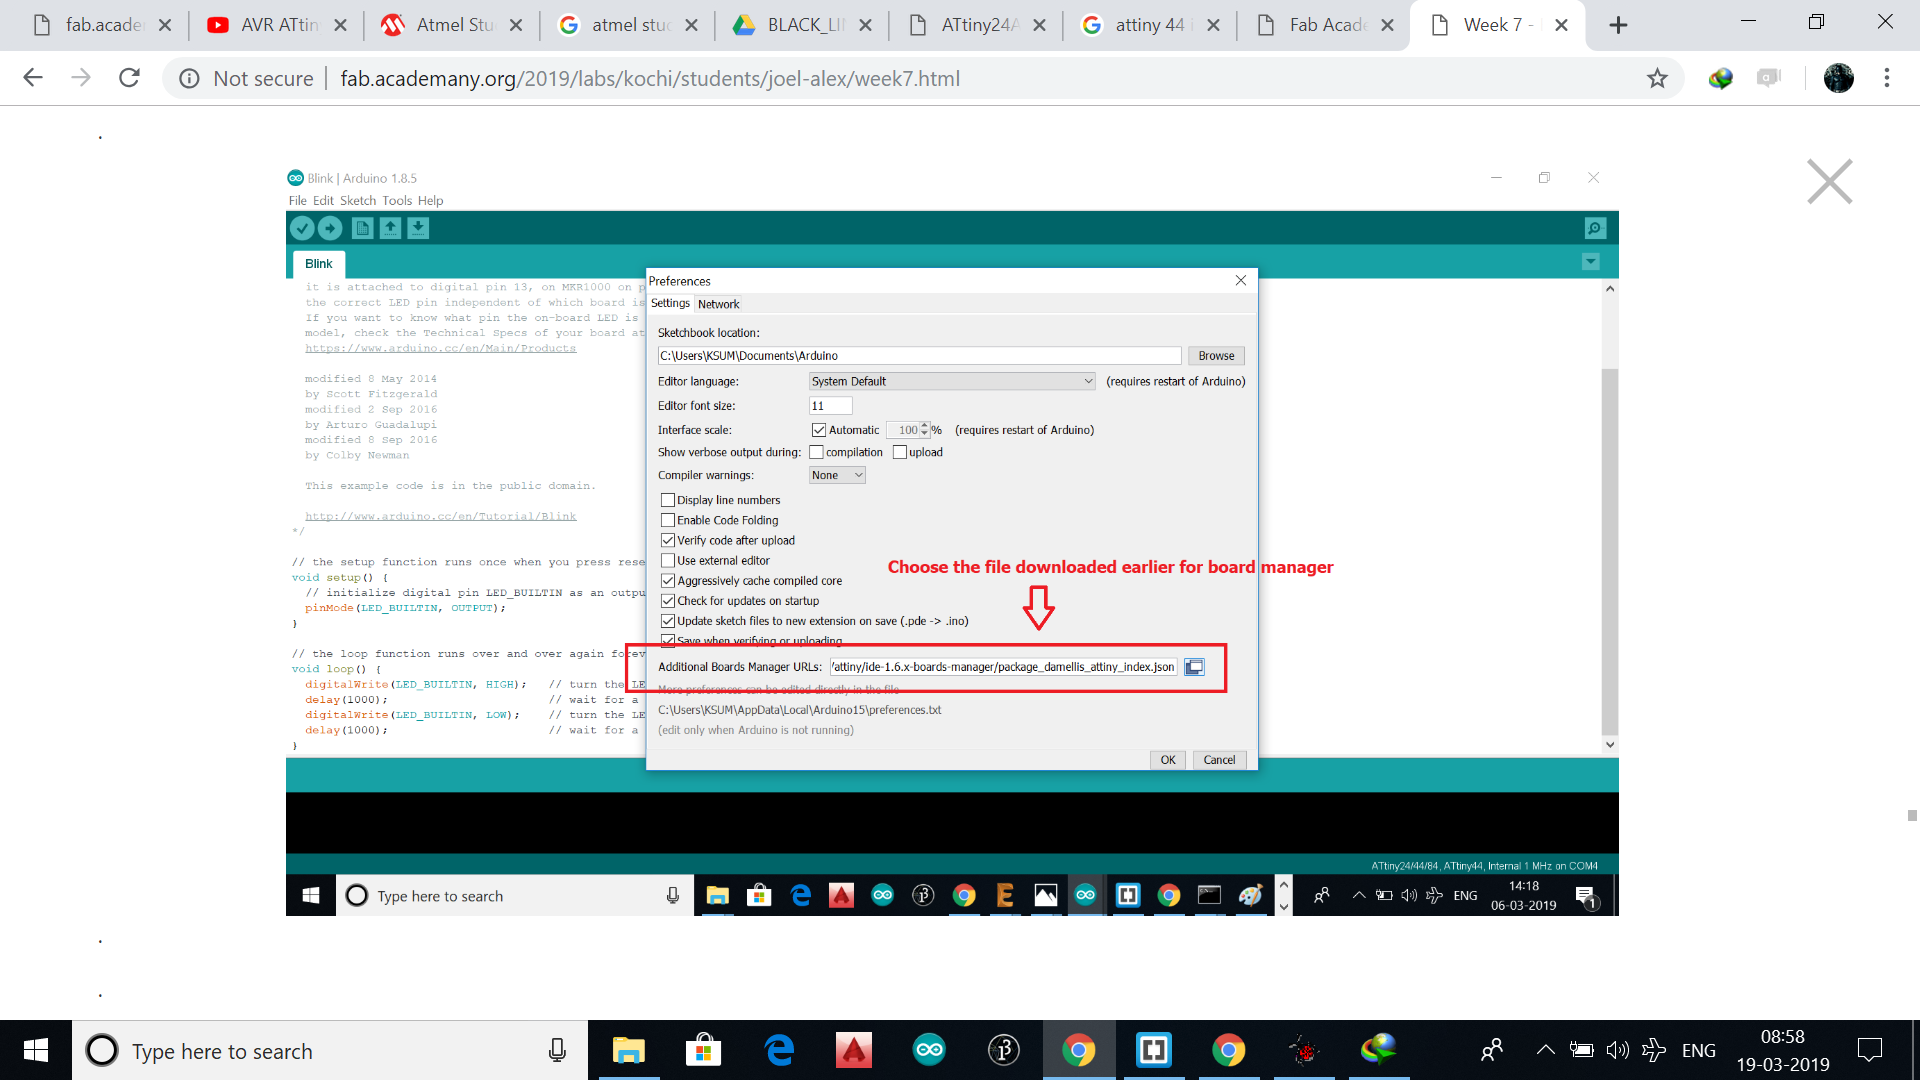Click Arduino Verify checkmark button
The height and width of the screenshot is (1080, 1920).
(302, 229)
